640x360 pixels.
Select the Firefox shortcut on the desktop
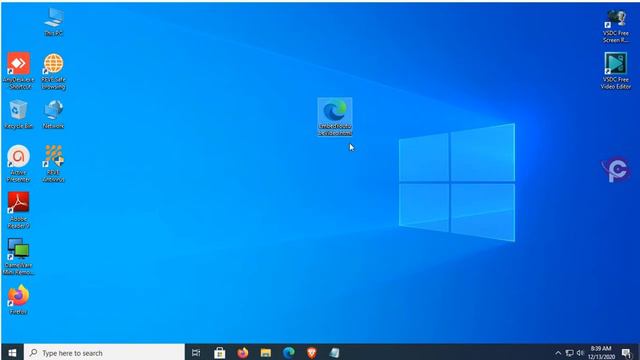[x=18, y=300]
